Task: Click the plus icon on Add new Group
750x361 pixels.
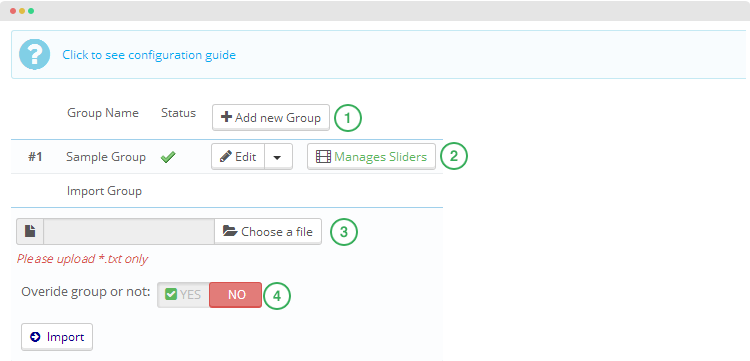Action: (226, 117)
